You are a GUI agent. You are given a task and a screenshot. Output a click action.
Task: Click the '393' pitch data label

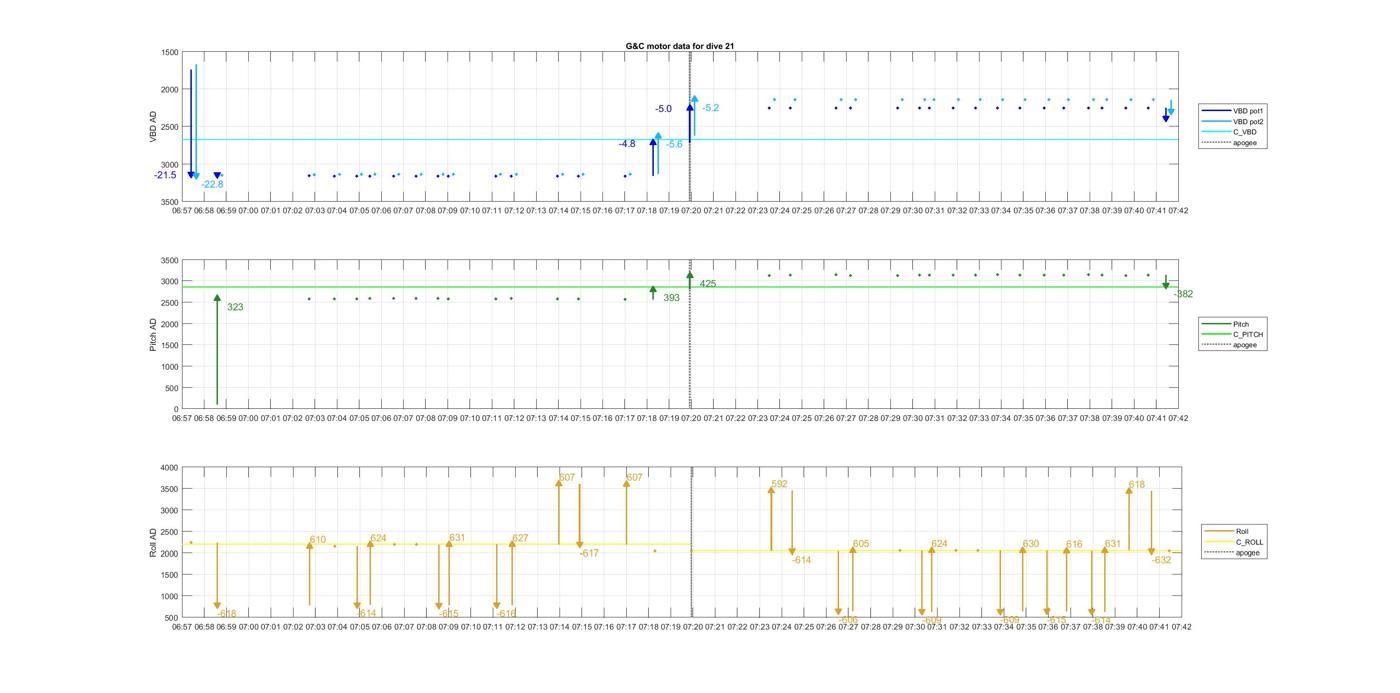point(671,298)
